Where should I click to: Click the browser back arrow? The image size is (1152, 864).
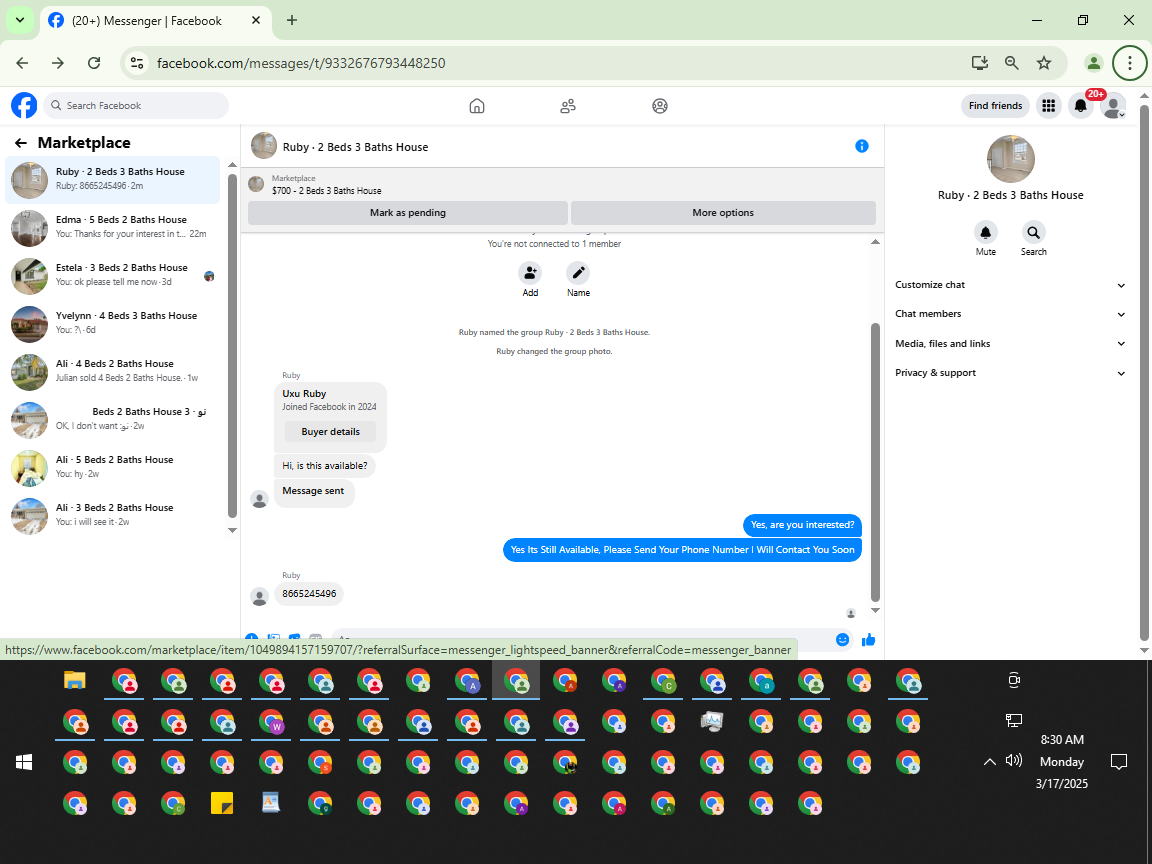(x=22, y=63)
